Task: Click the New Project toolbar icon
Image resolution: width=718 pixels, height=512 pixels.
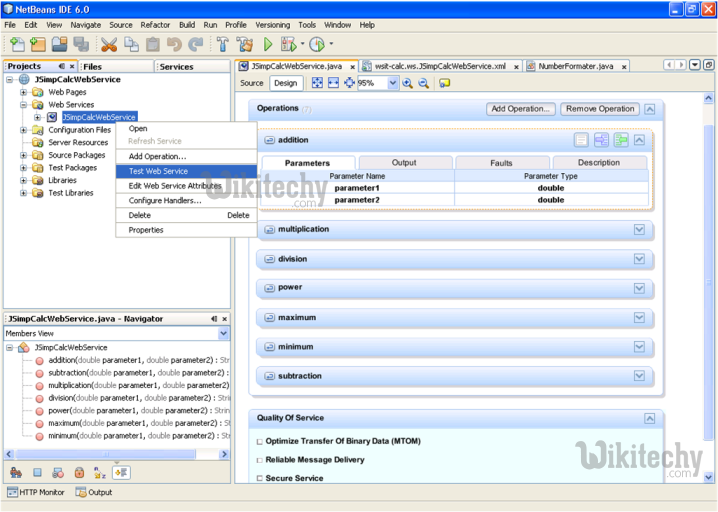Action: pyautogui.click(x=38, y=44)
